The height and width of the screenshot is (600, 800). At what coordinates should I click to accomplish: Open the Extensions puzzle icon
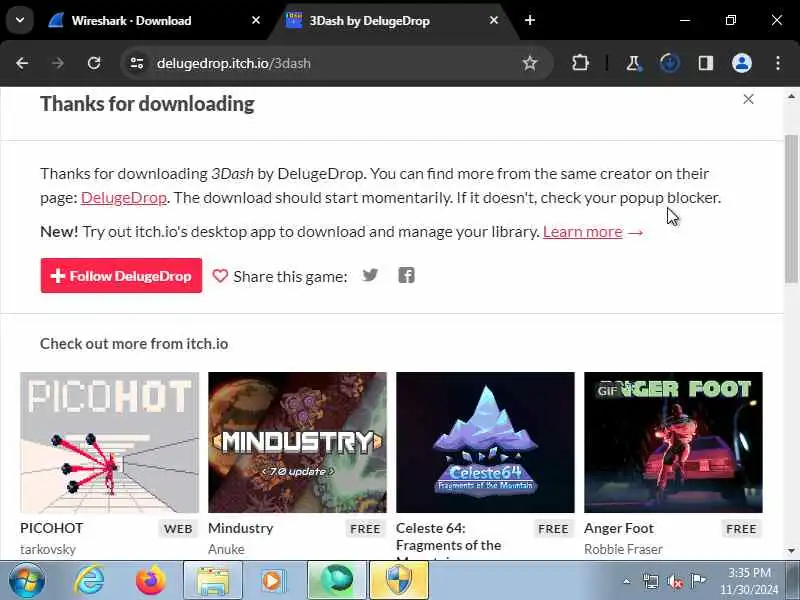pos(580,63)
